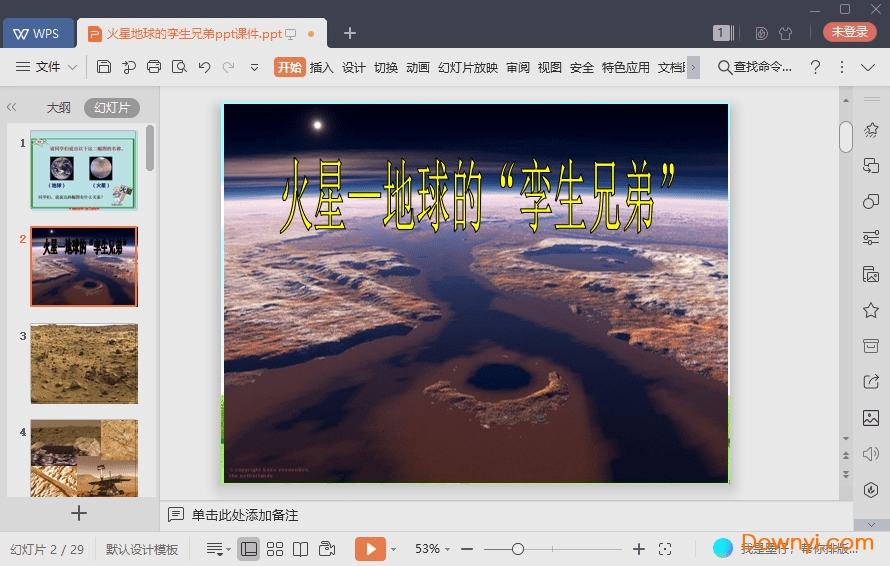The image size is (890, 566).
Task: Open the 插入 ribbon tab
Action: click(x=321, y=67)
